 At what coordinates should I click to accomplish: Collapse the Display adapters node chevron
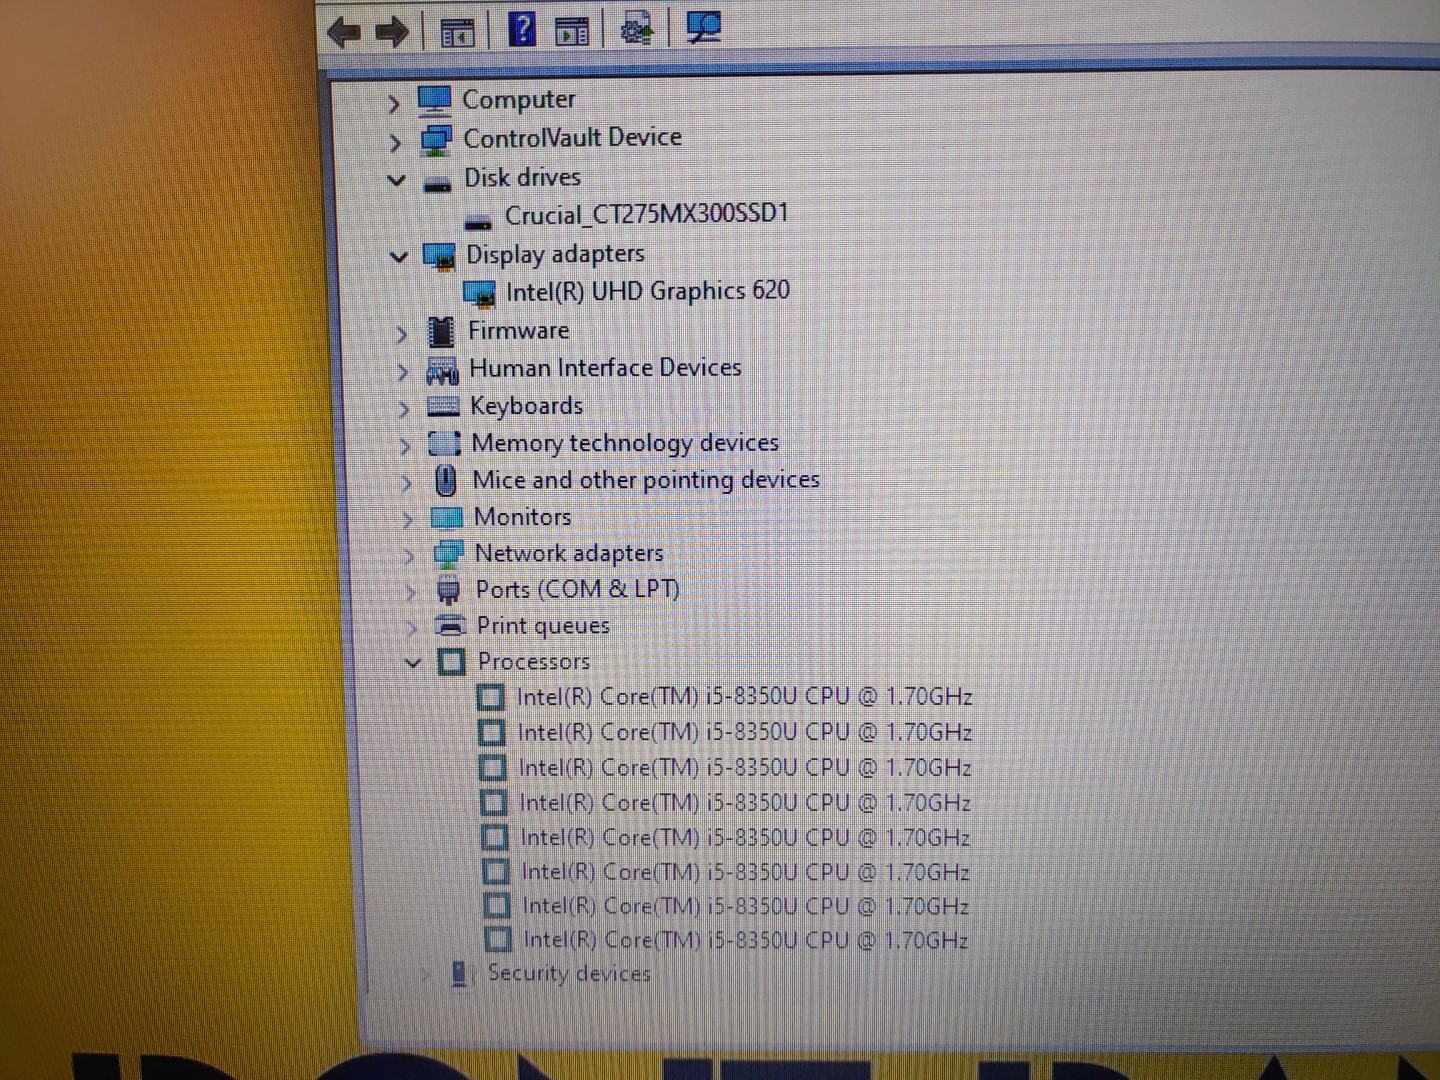click(399, 257)
